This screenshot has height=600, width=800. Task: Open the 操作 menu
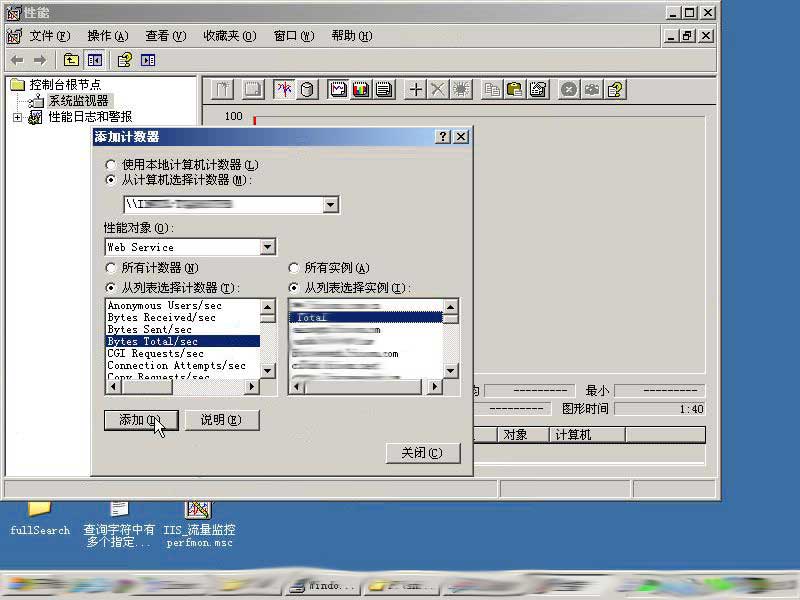108,36
